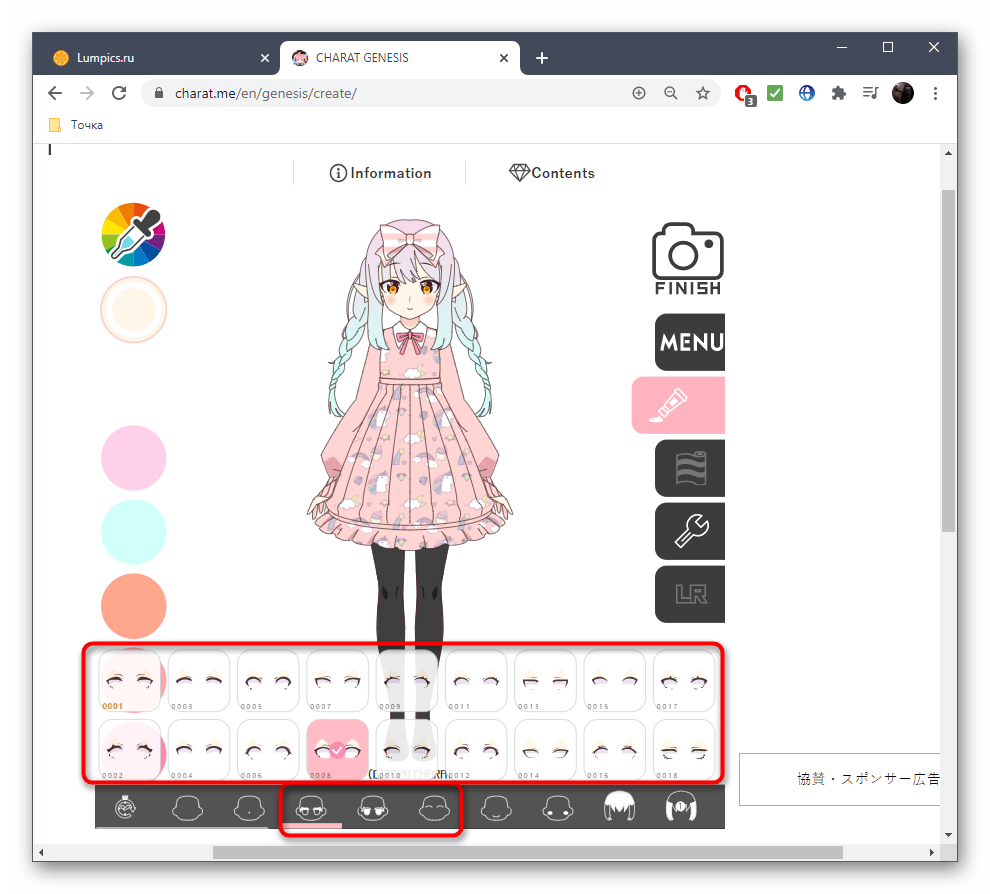990x894 pixels.
Task: Open the Information link
Action: click(380, 173)
